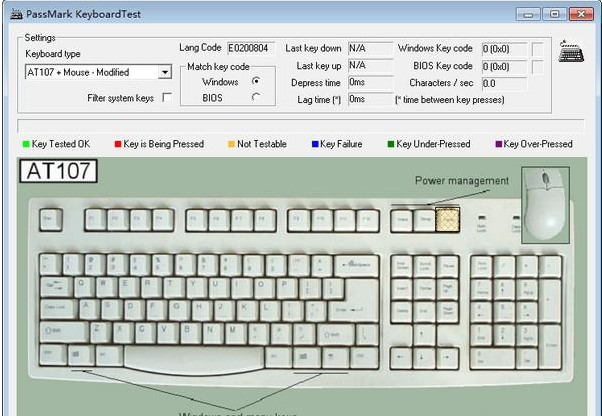Select the BIOS match key code radio
Screen dimensions: 602x416
point(256,97)
